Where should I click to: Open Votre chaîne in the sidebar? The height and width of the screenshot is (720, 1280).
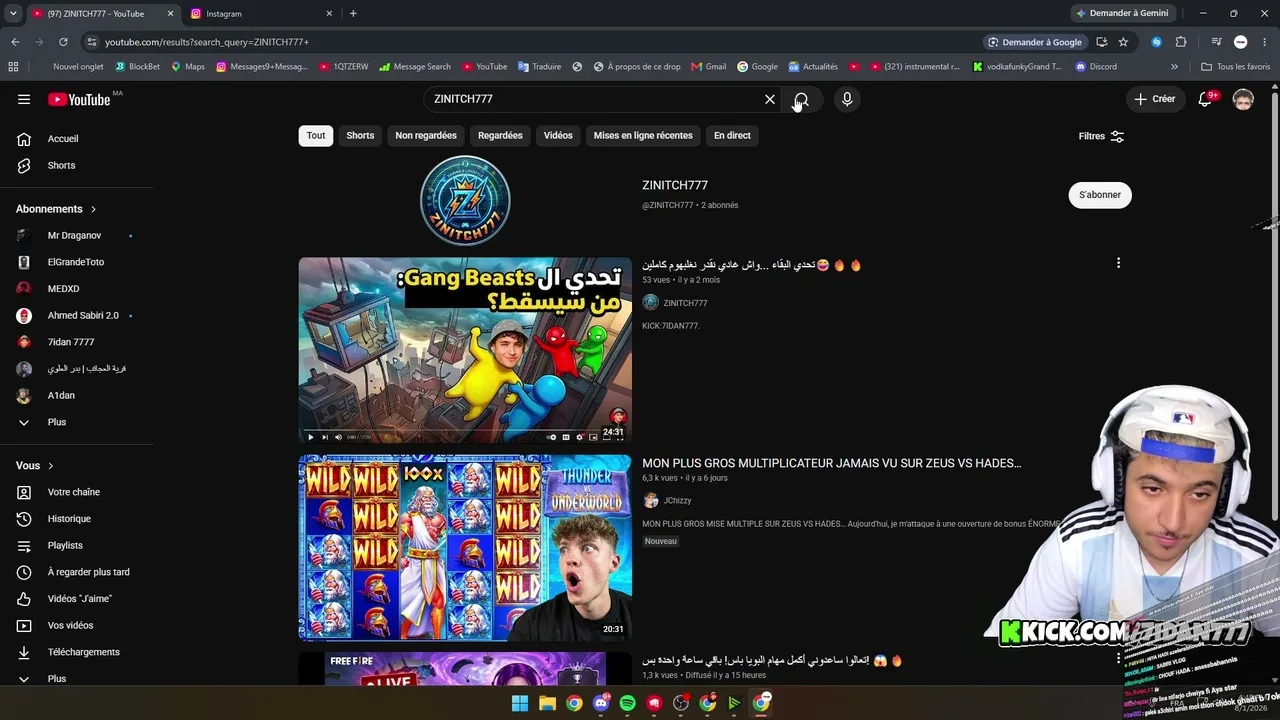click(76, 492)
